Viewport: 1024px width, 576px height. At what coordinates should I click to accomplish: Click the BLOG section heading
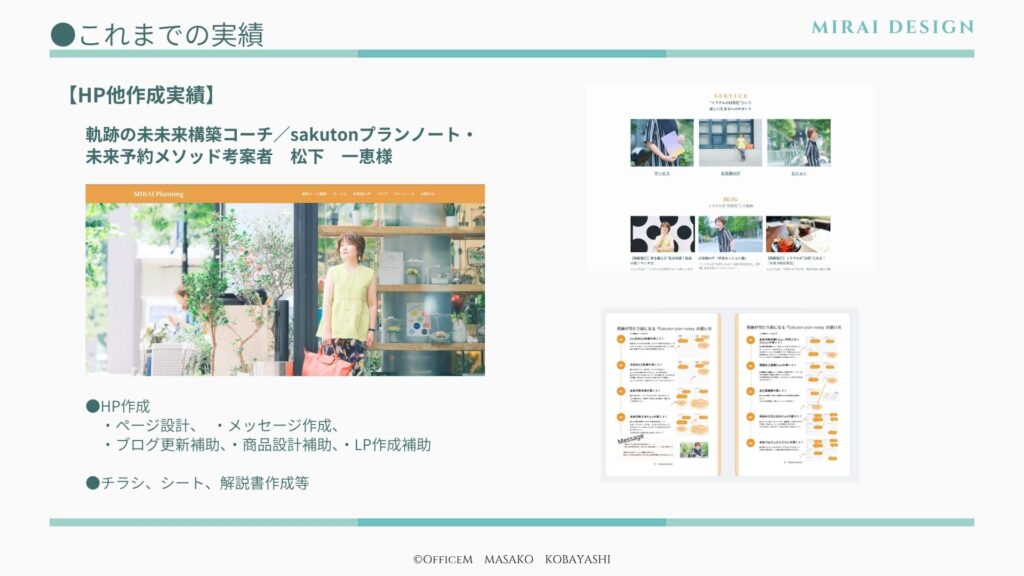click(x=730, y=199)
